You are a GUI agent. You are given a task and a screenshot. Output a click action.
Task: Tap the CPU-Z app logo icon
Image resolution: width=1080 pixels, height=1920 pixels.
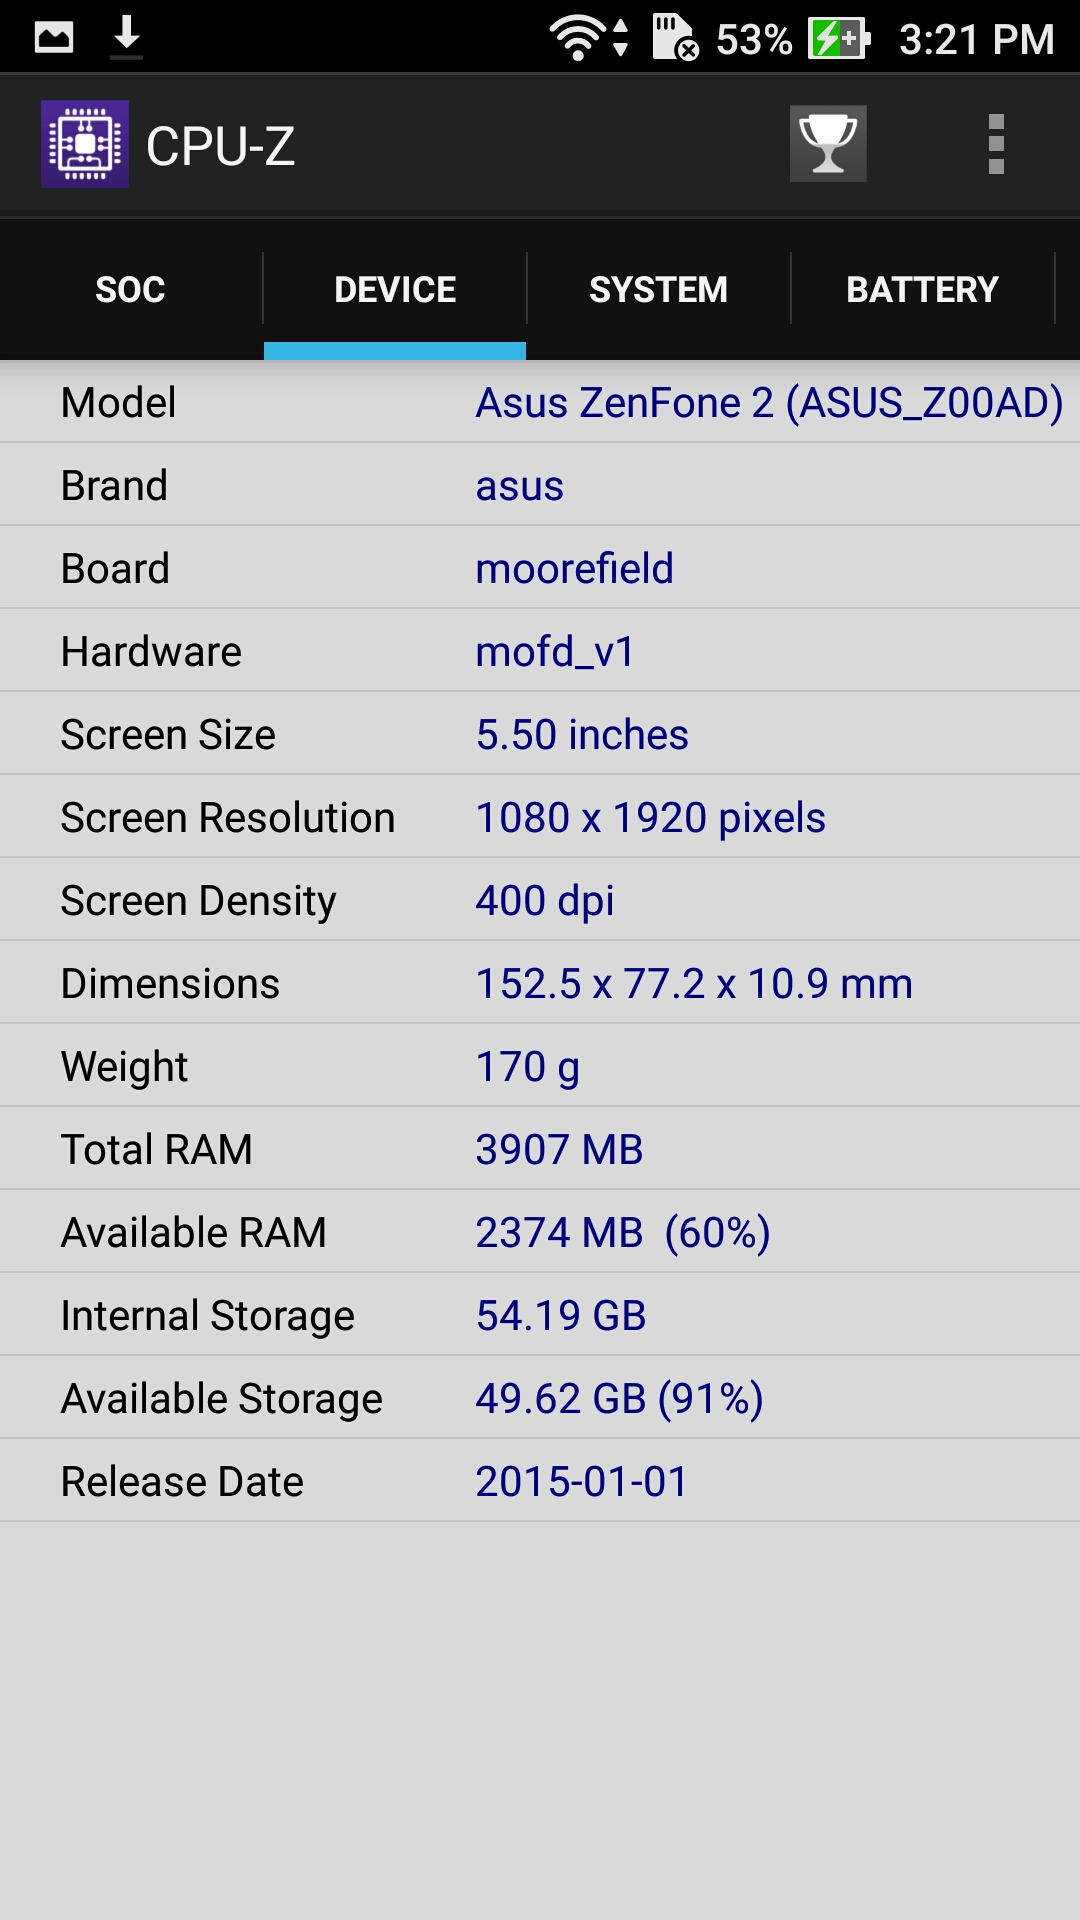[x=85, y=144]
